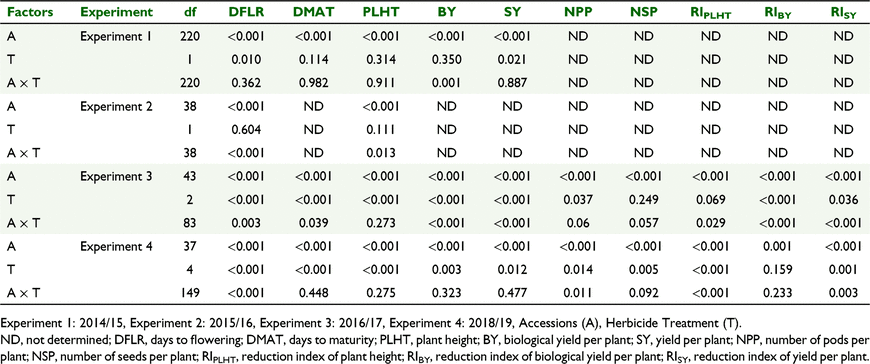This screenshot has width=870, height=364.
Task: Click the df value 83
Action: coord(189,224)
